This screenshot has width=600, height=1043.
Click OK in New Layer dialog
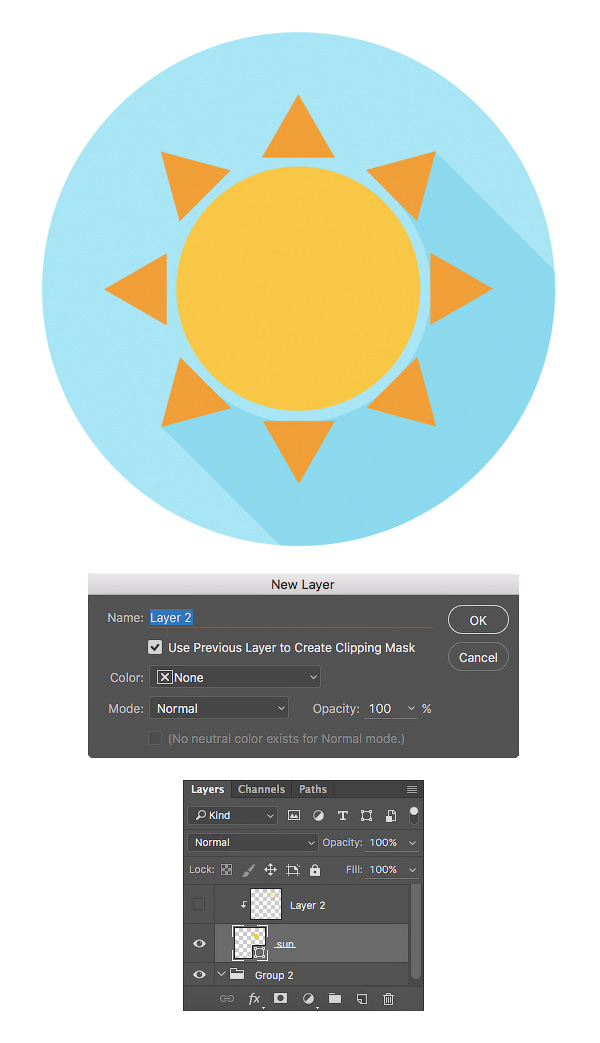(x=478, y=620)
